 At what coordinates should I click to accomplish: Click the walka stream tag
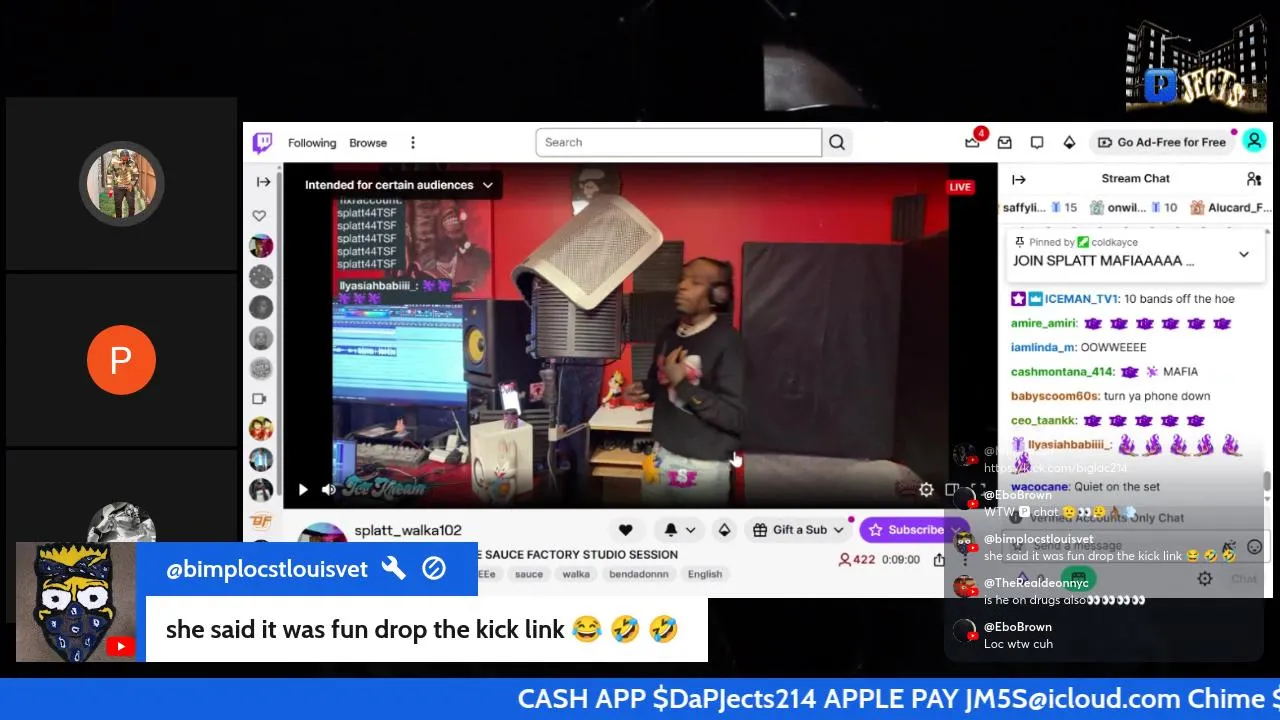point(576,574)
